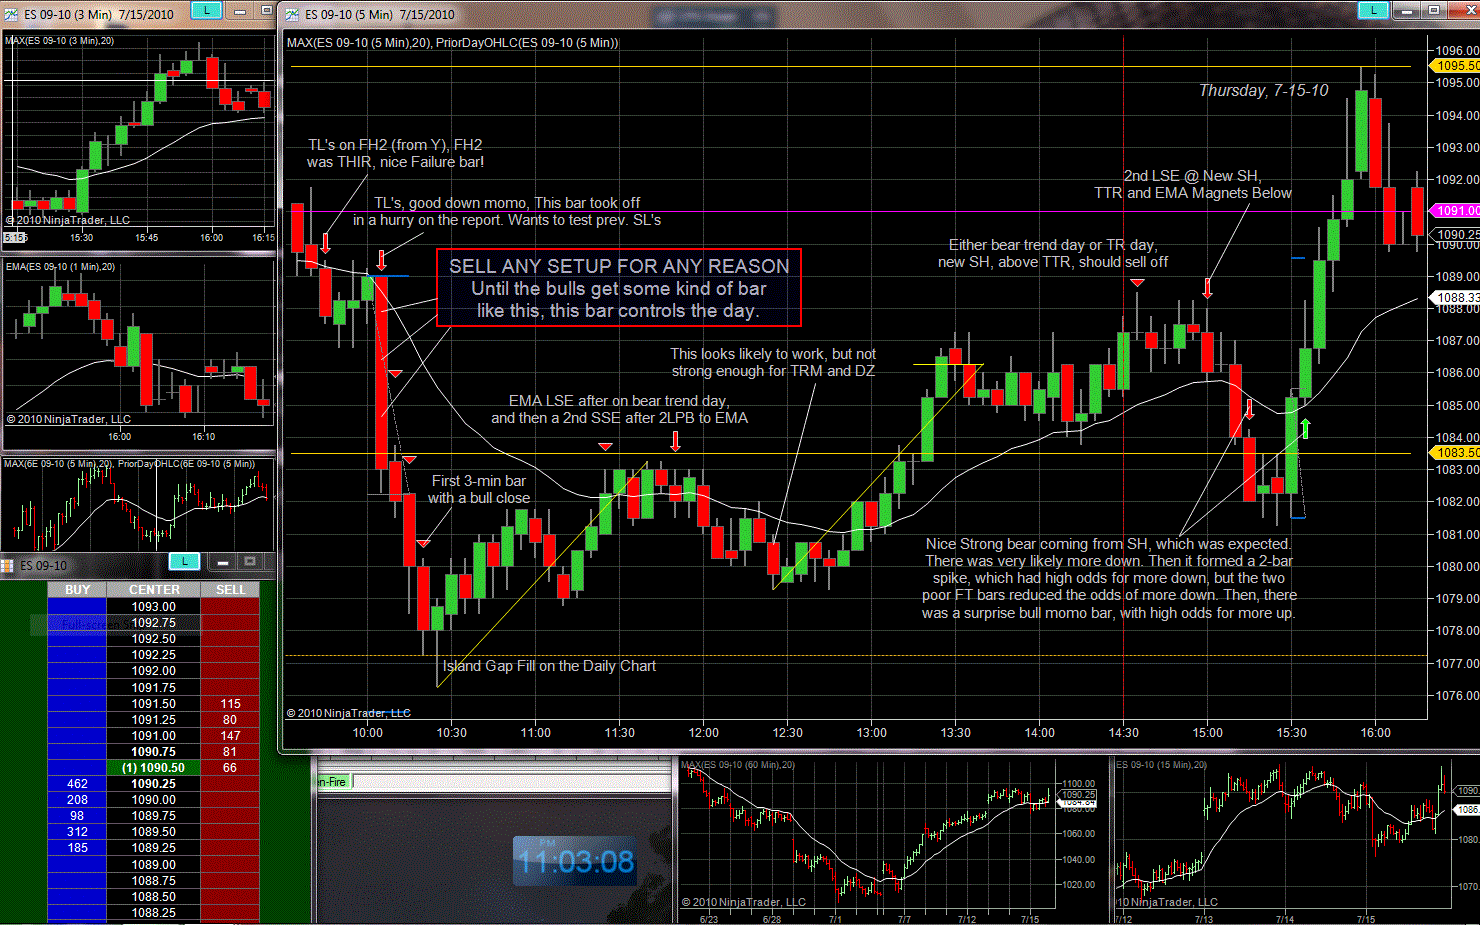Image resolution: width=1480 pixels, height=925 pixels.
Task: Click the red sell cell showing 147 at 1091.00
Action: point(230,735)
